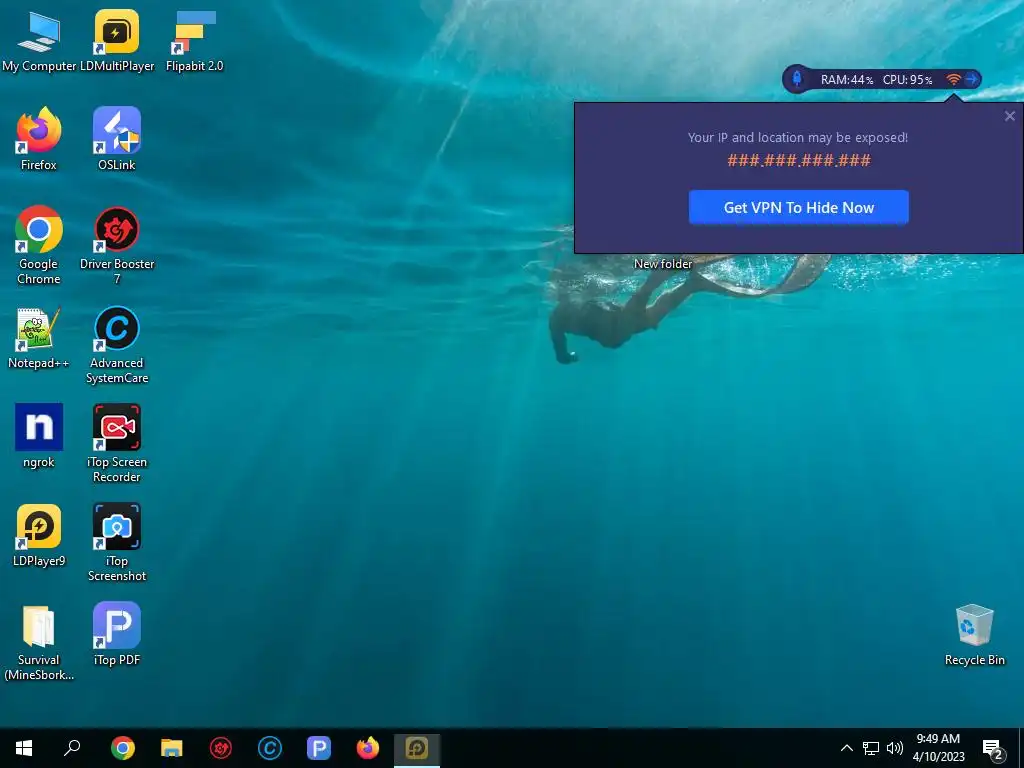The height and width of the screenshot is (768, 1024).
Task: Select the Notepad++ desktop shortcut
Action: click(x=39, y=338)
